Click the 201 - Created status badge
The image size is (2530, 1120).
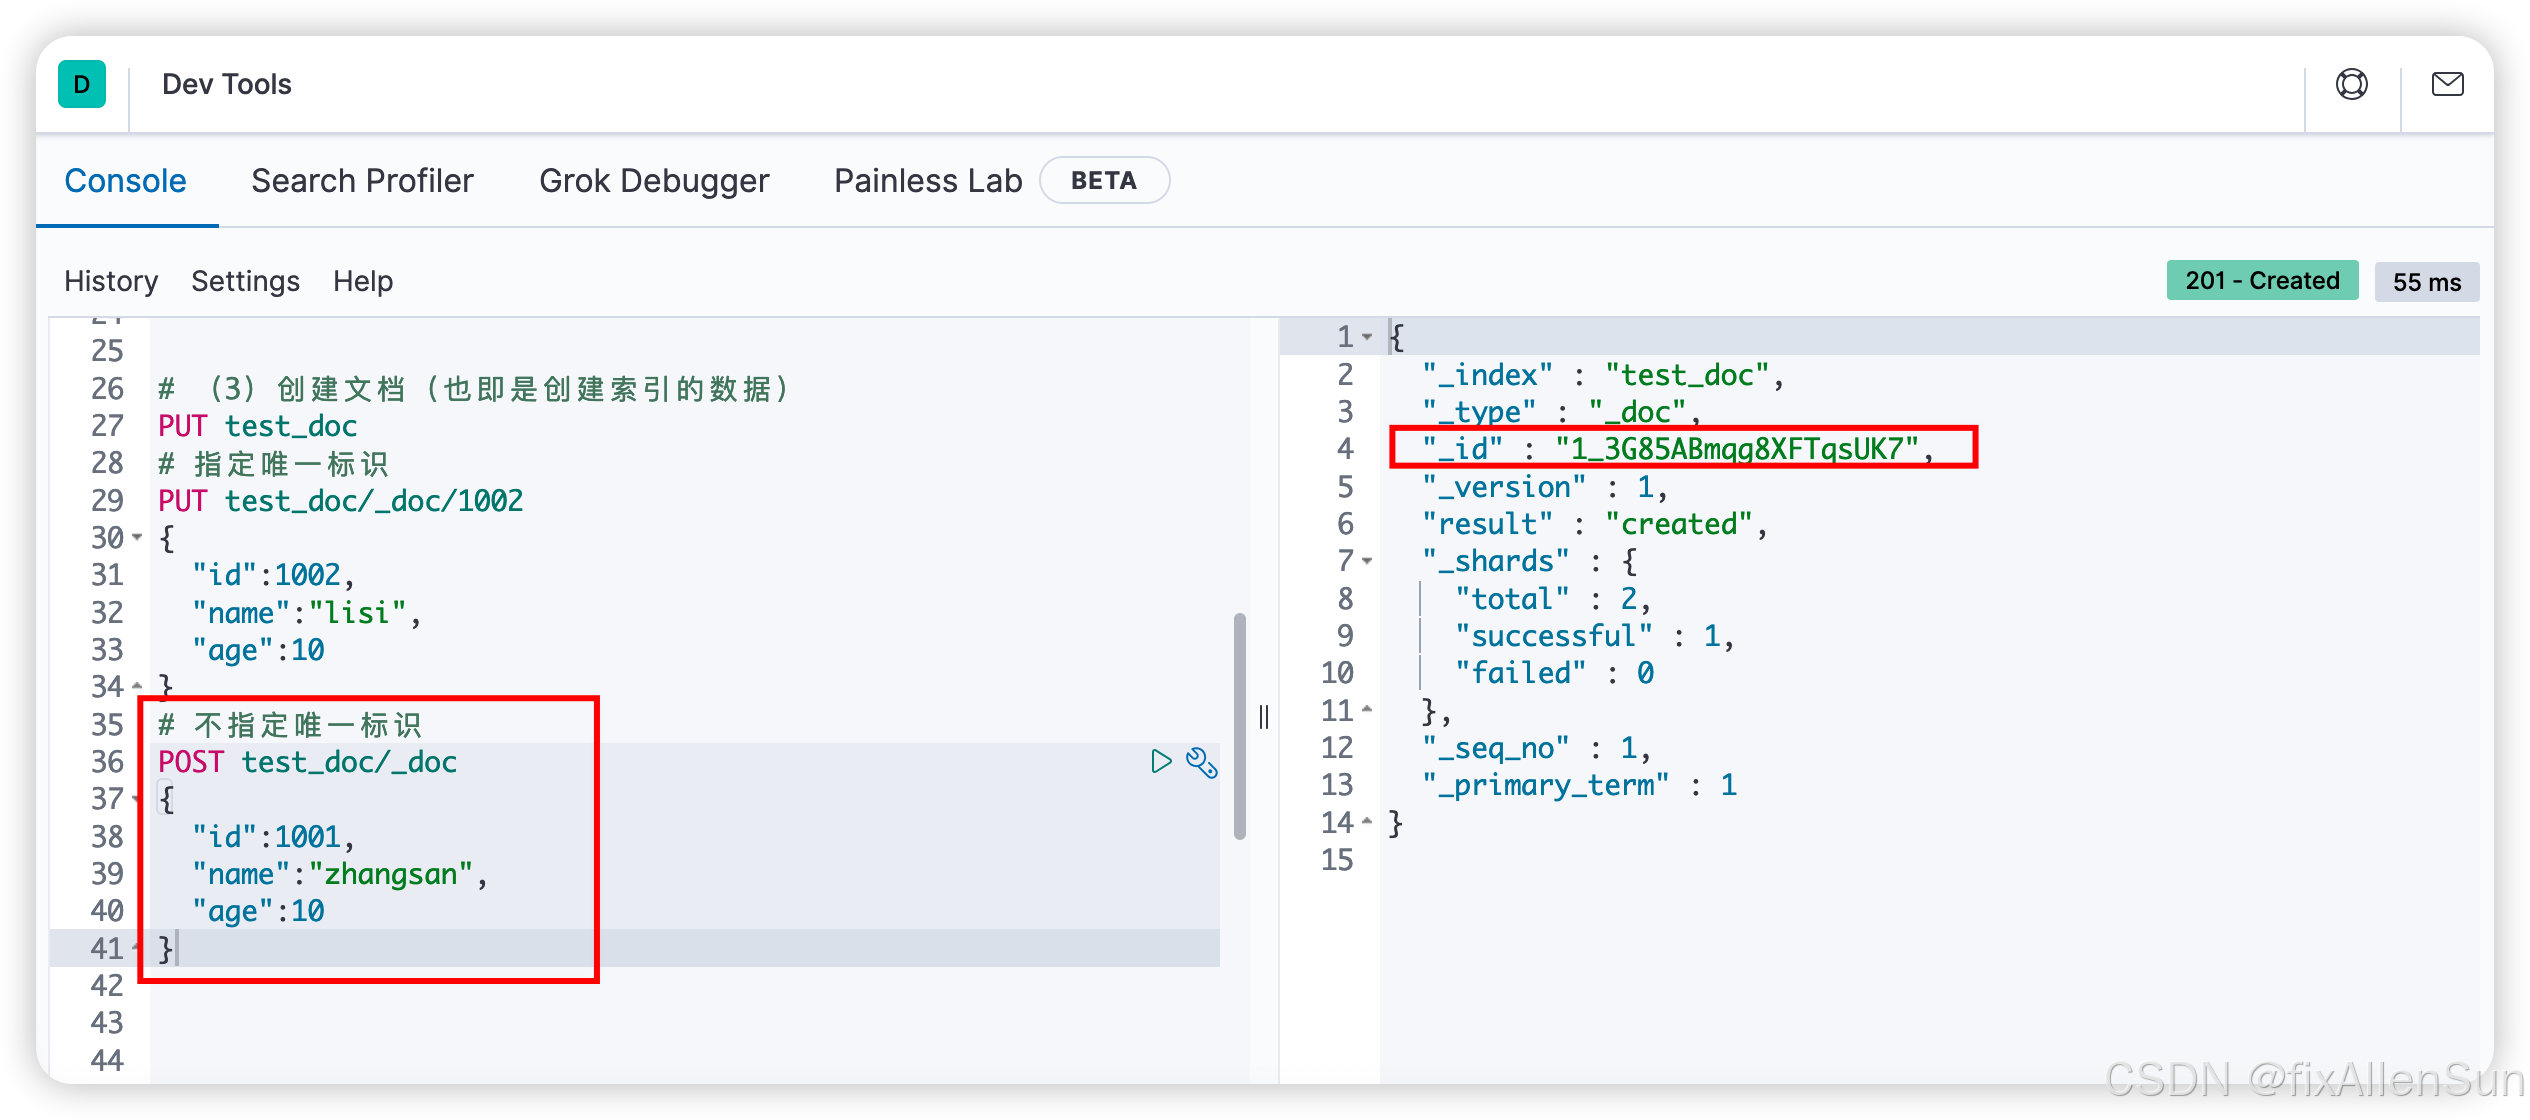point(2262,281)
